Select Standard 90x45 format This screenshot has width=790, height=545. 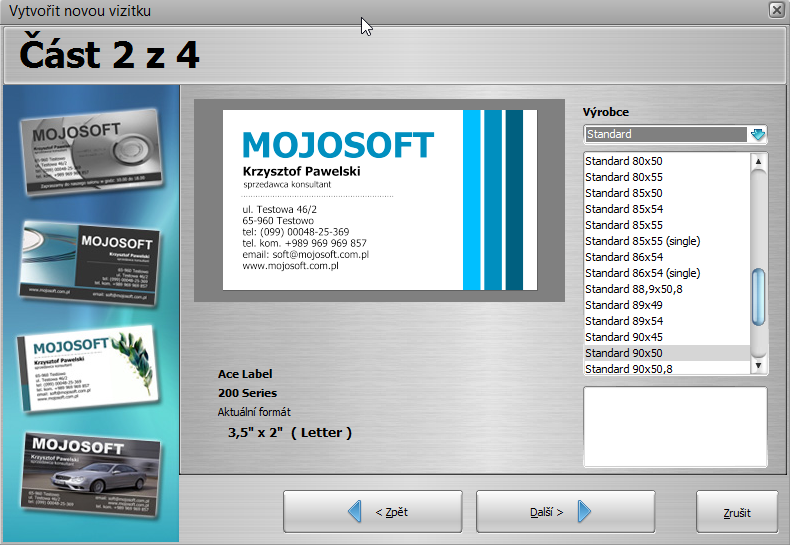[667, 337]
